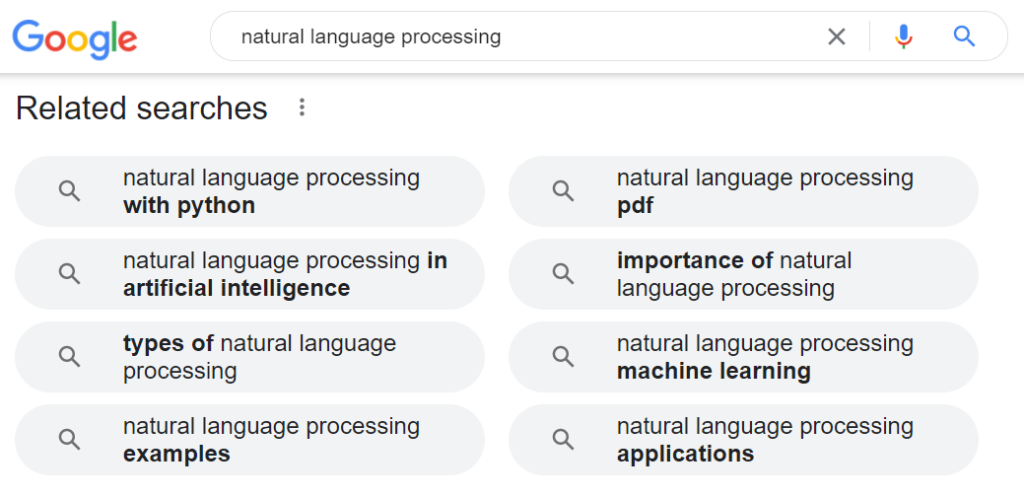Screen dimensions: 1024x497
Task: Open Related searches three-dot options menu
Action: click(x=302, y=108)
